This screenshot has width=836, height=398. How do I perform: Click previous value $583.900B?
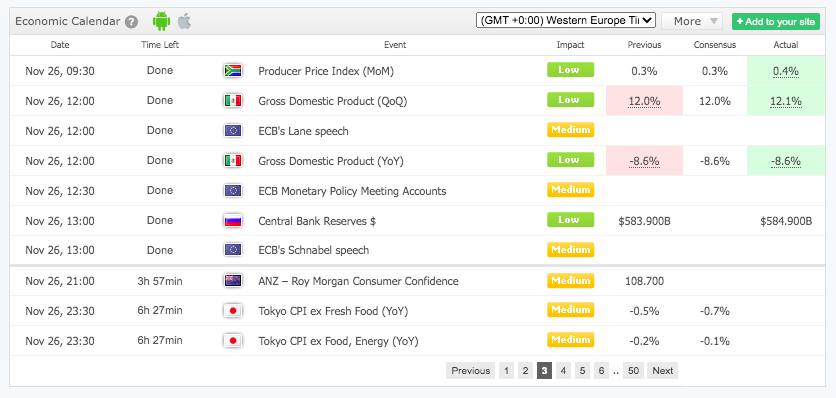[x=644, y=221]
